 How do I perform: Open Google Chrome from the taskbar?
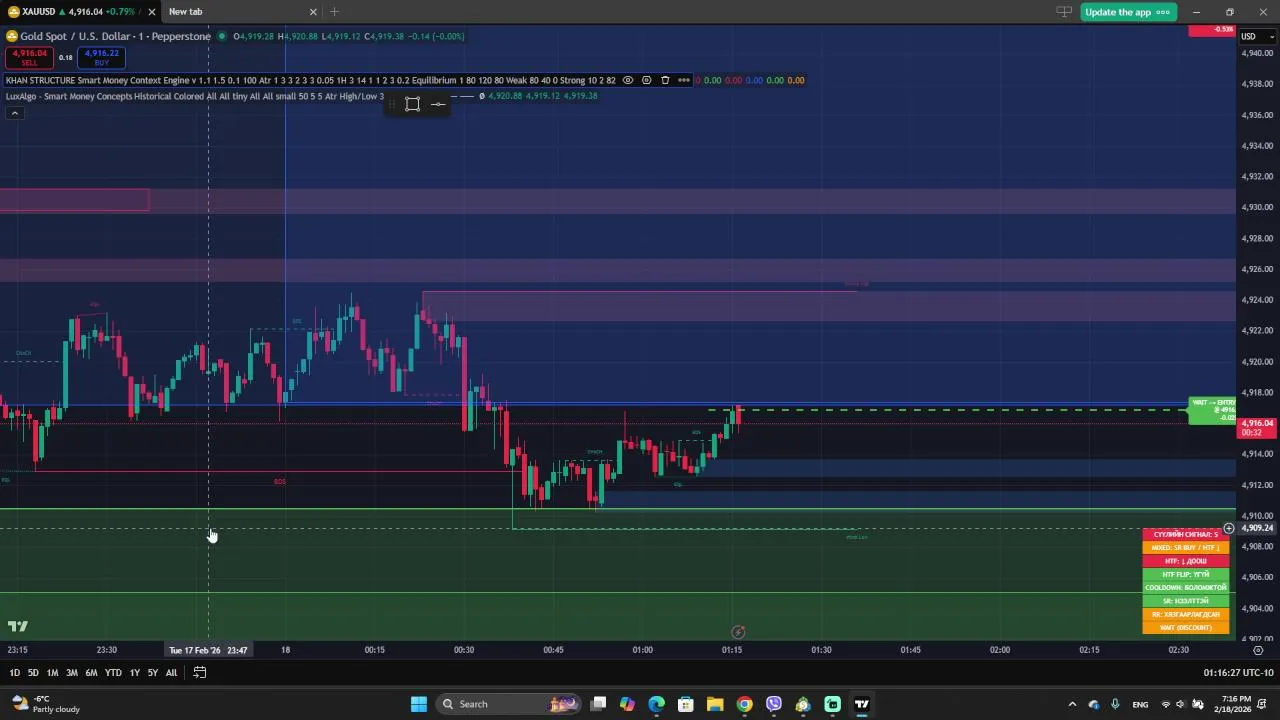coord(744,704)
